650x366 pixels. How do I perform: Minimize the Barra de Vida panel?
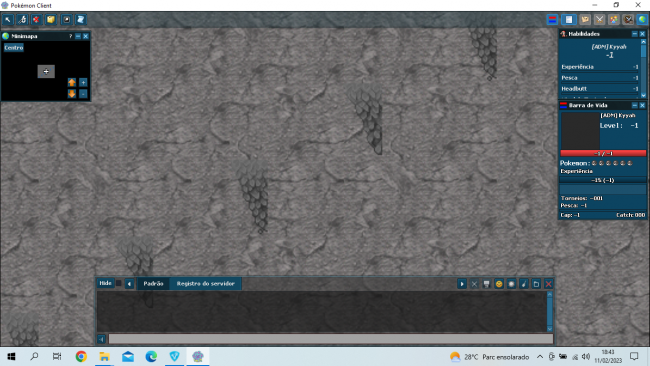tap(635, 105)
